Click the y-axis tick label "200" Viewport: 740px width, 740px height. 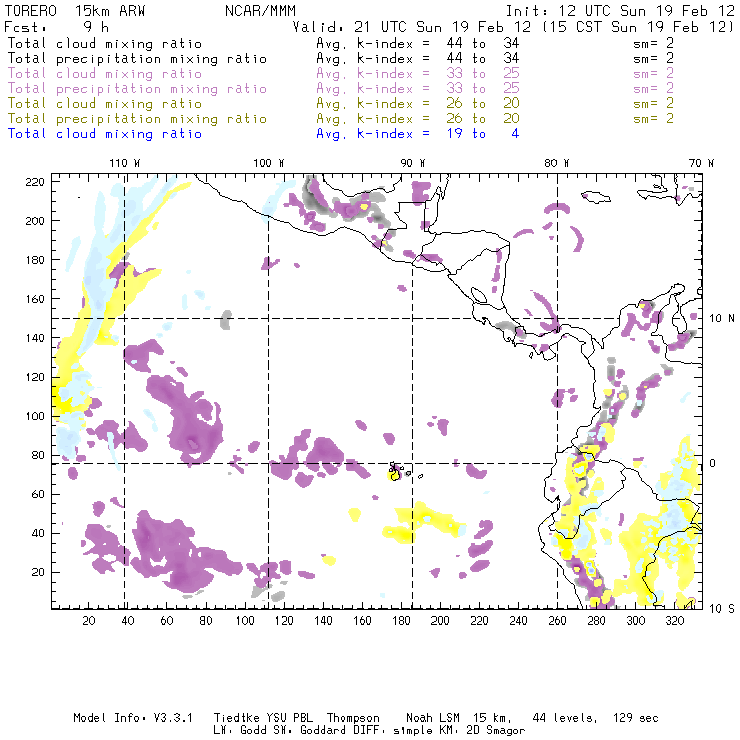[34, 221]
